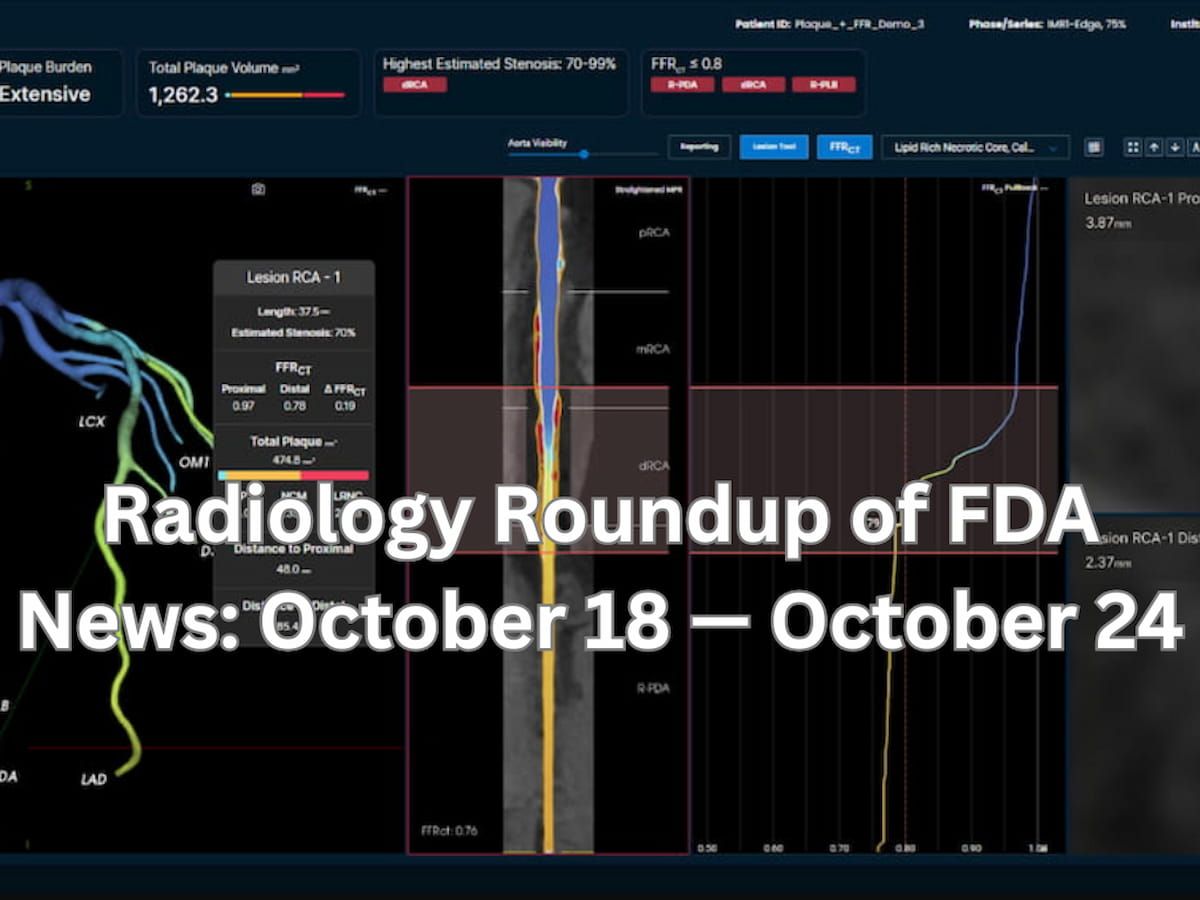Capture a snapshot with the camera icon
Screen dimensions: 1200x900
(x=258, y=189)
